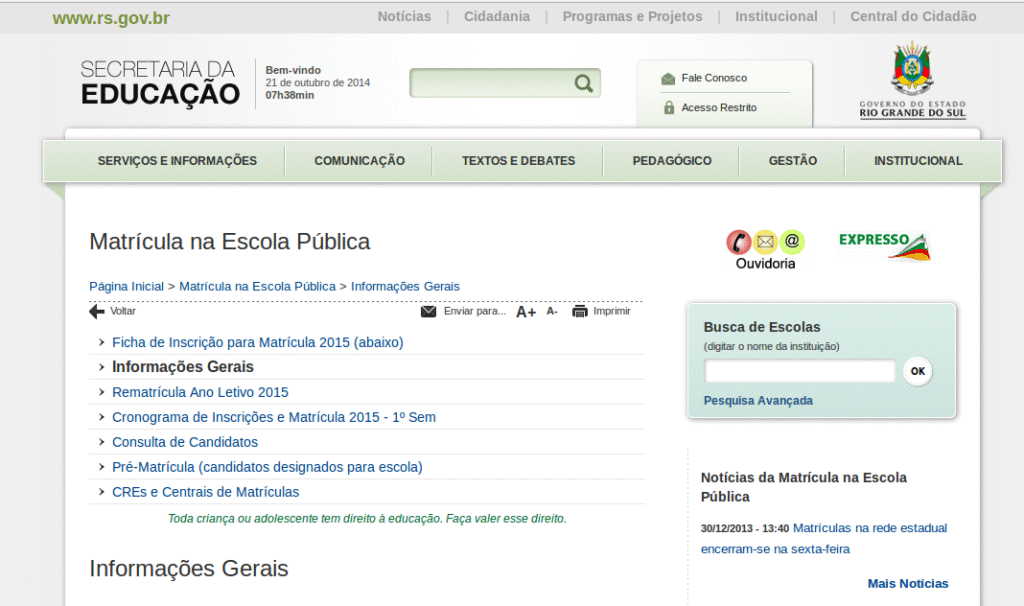Click the Voltar back arrow icon
This screenshot has height=606, width=1024.
pos(97,312)
